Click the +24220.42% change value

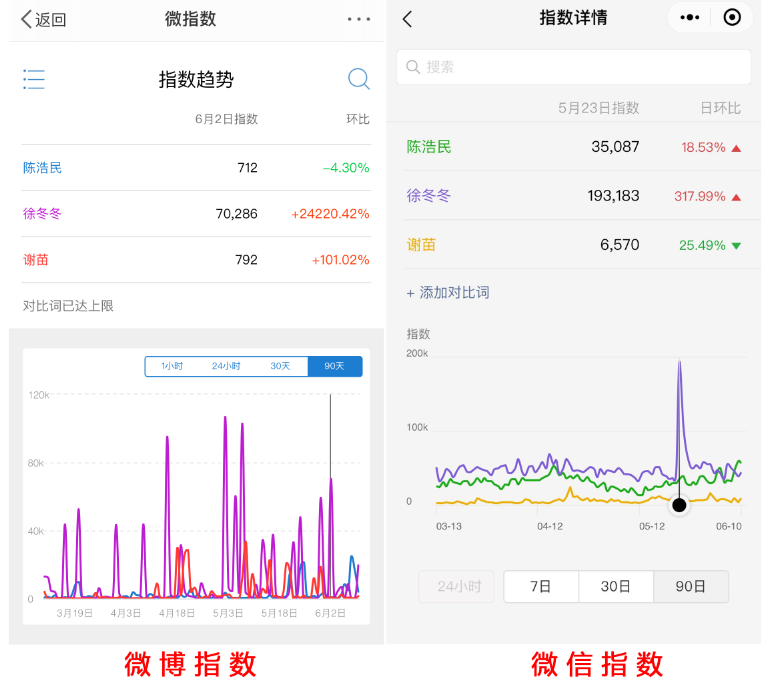(x=330, y=214)
